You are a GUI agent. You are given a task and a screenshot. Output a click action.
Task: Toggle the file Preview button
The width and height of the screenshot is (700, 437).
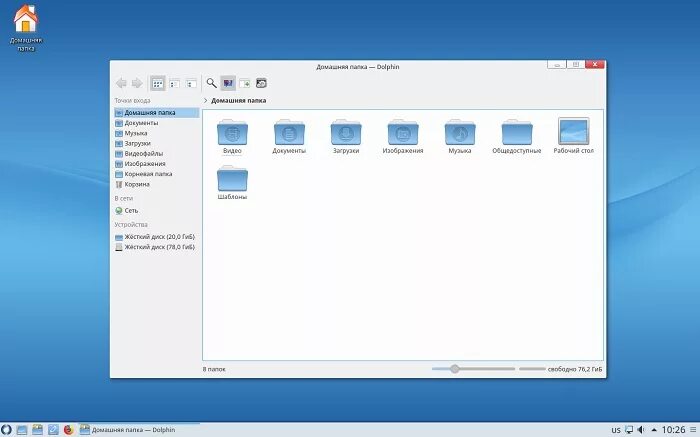[228, 83]
